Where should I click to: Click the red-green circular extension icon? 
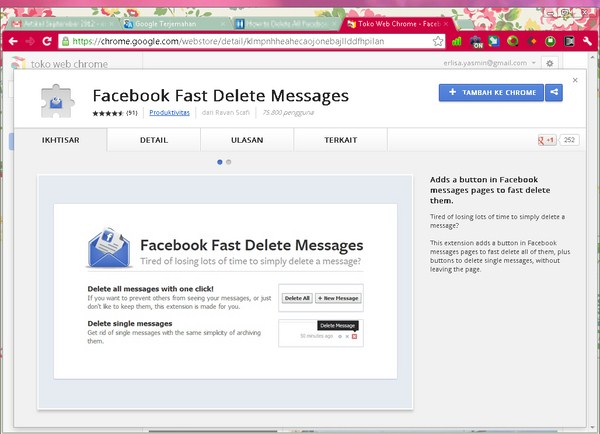pyautogui.click(x=513, y=41)
